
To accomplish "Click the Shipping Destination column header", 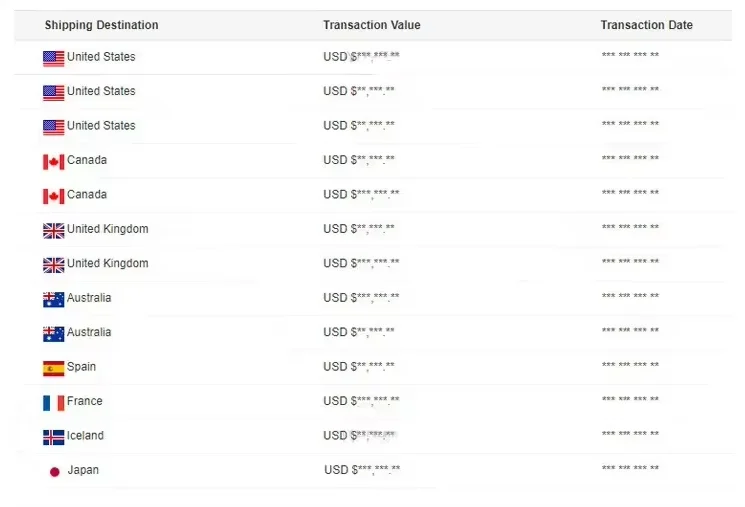I will click(101, 25).
